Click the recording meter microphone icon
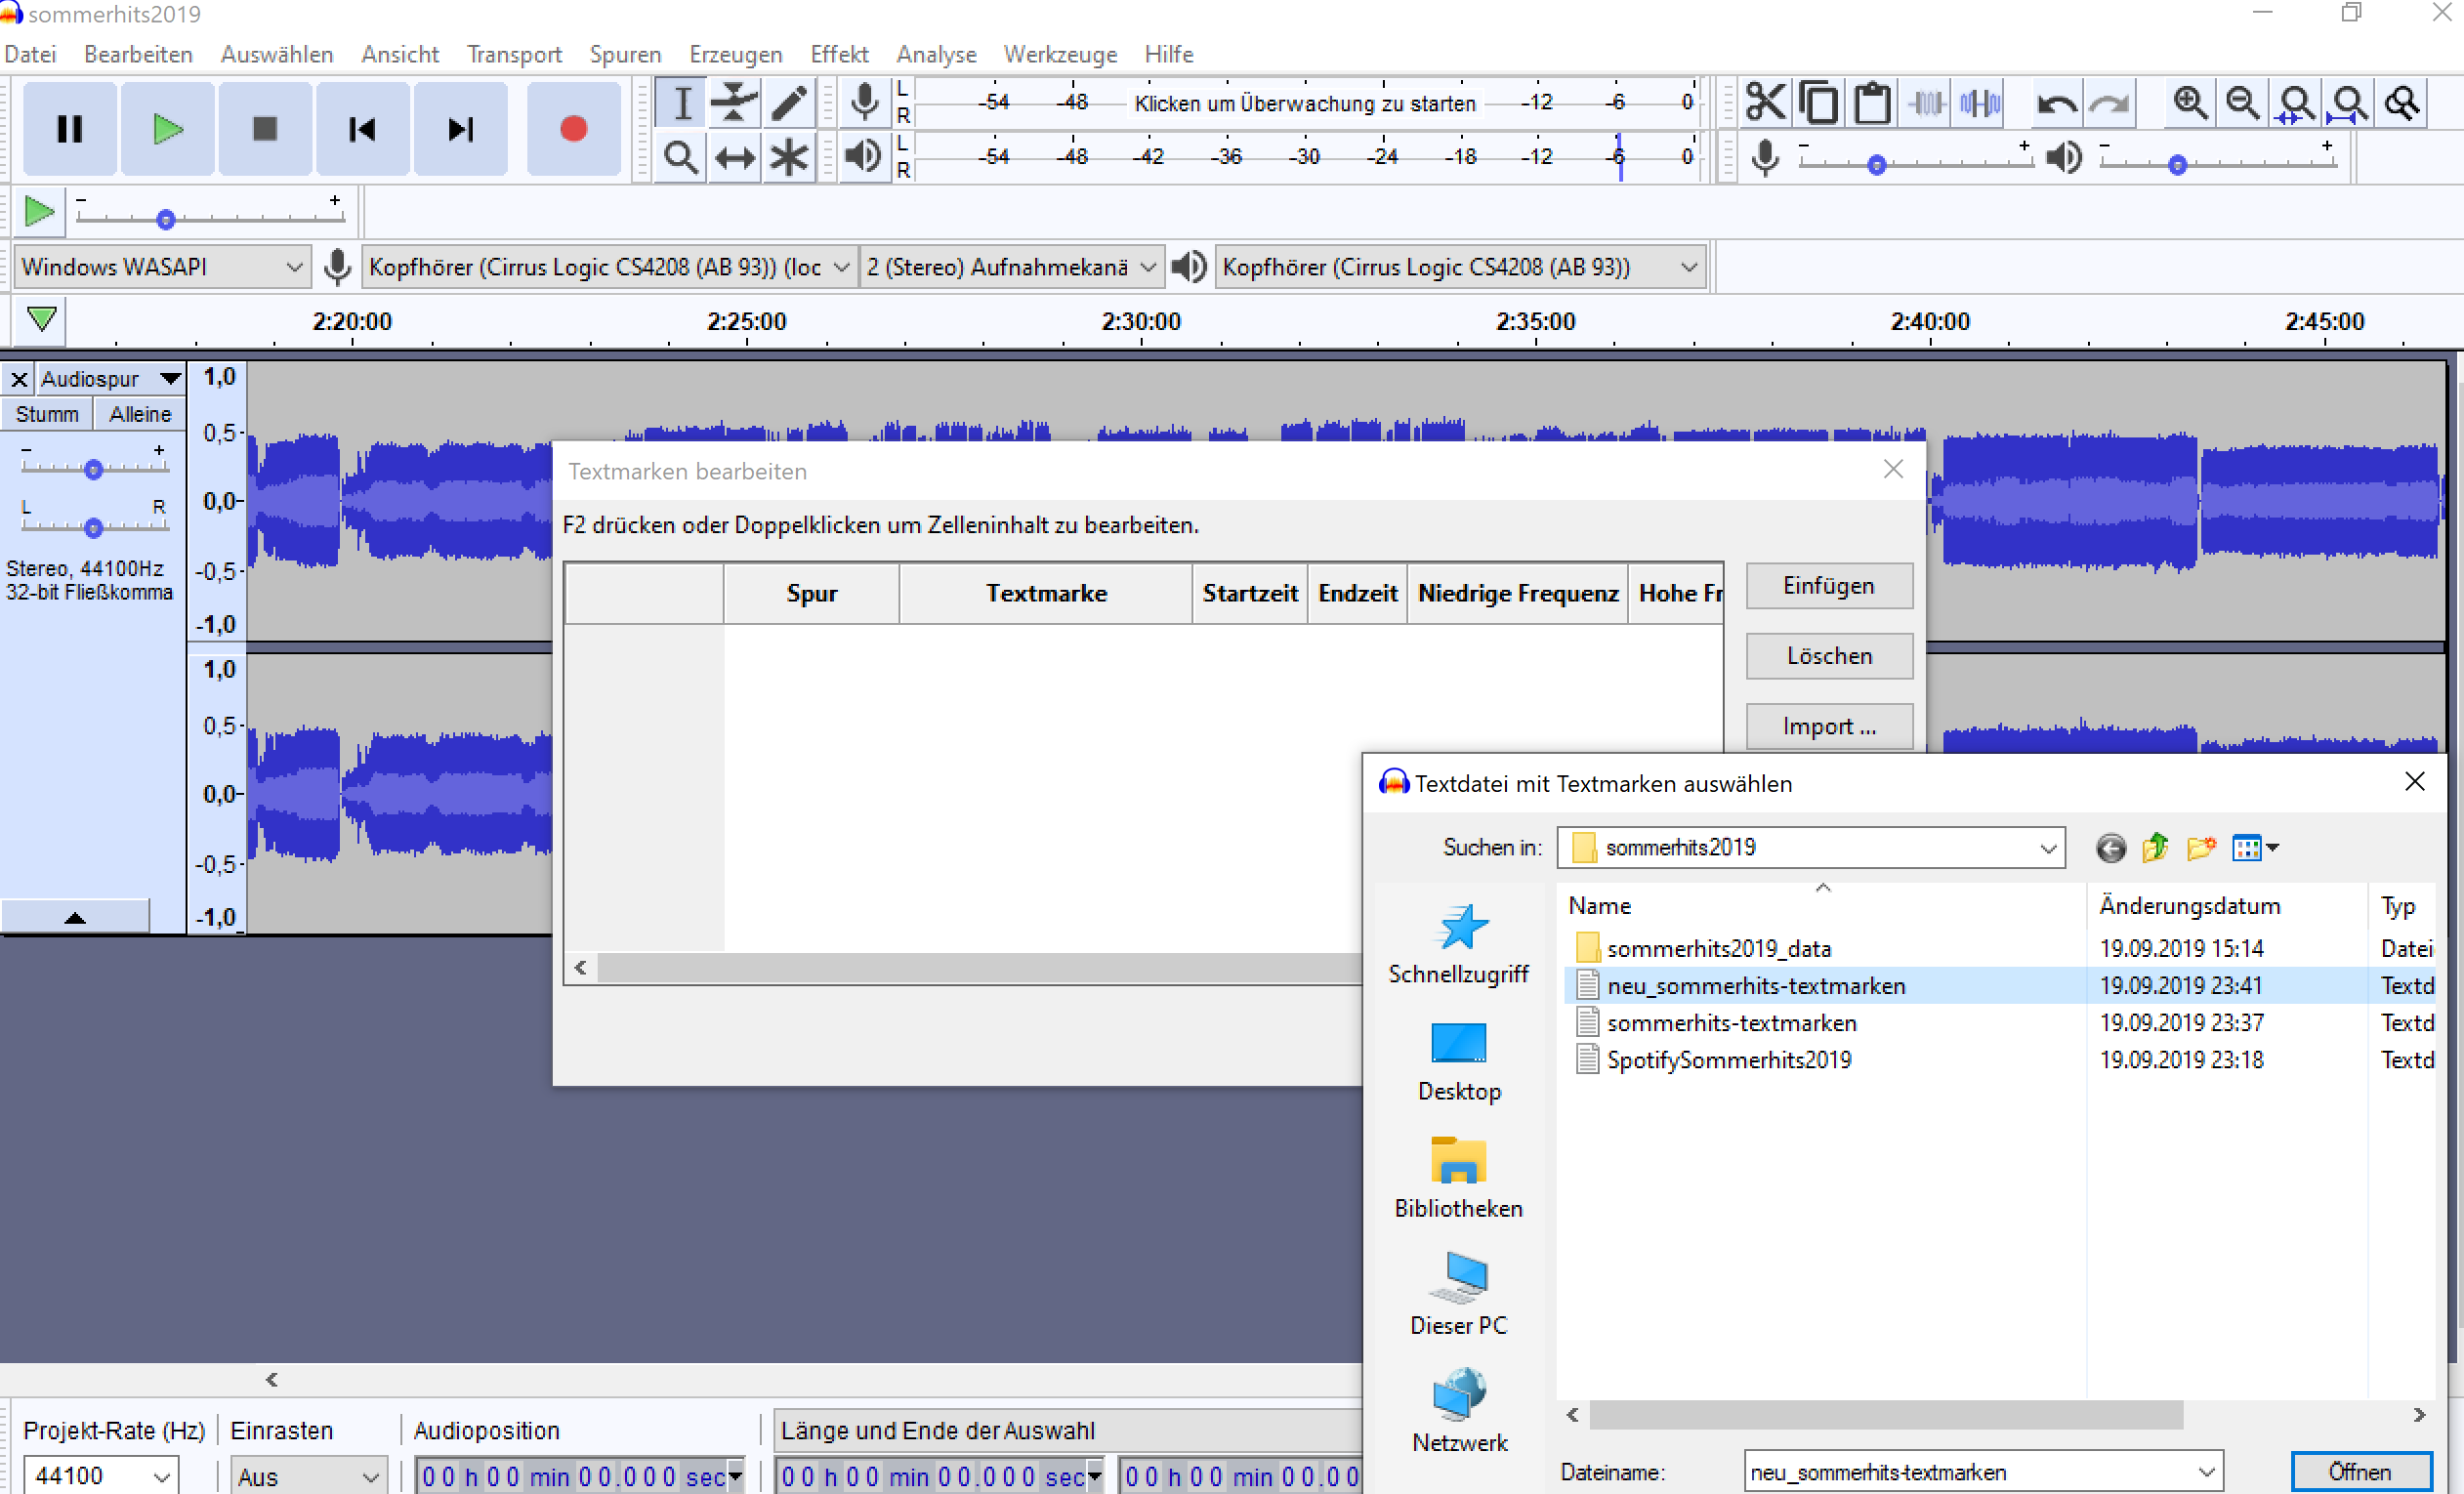The height and width of the screenshot is (1494, 2464). coord(865,102)
